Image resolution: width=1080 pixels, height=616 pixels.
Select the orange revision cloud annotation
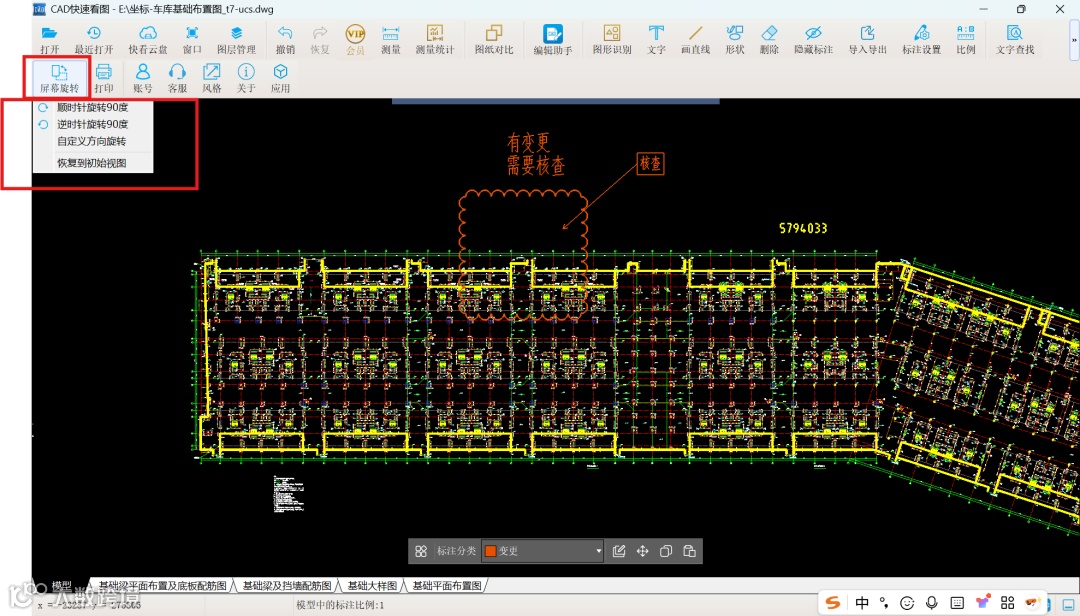[523, 255]
